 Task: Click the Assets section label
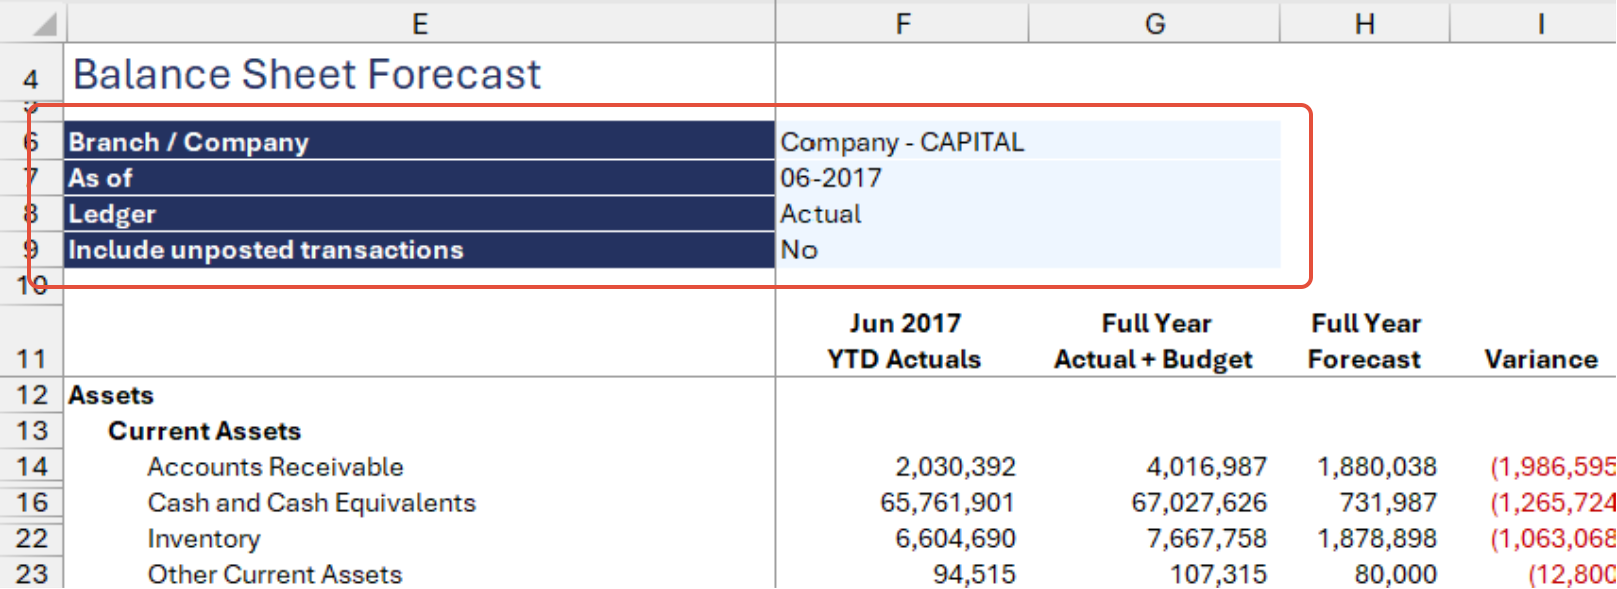coord(111,395)
